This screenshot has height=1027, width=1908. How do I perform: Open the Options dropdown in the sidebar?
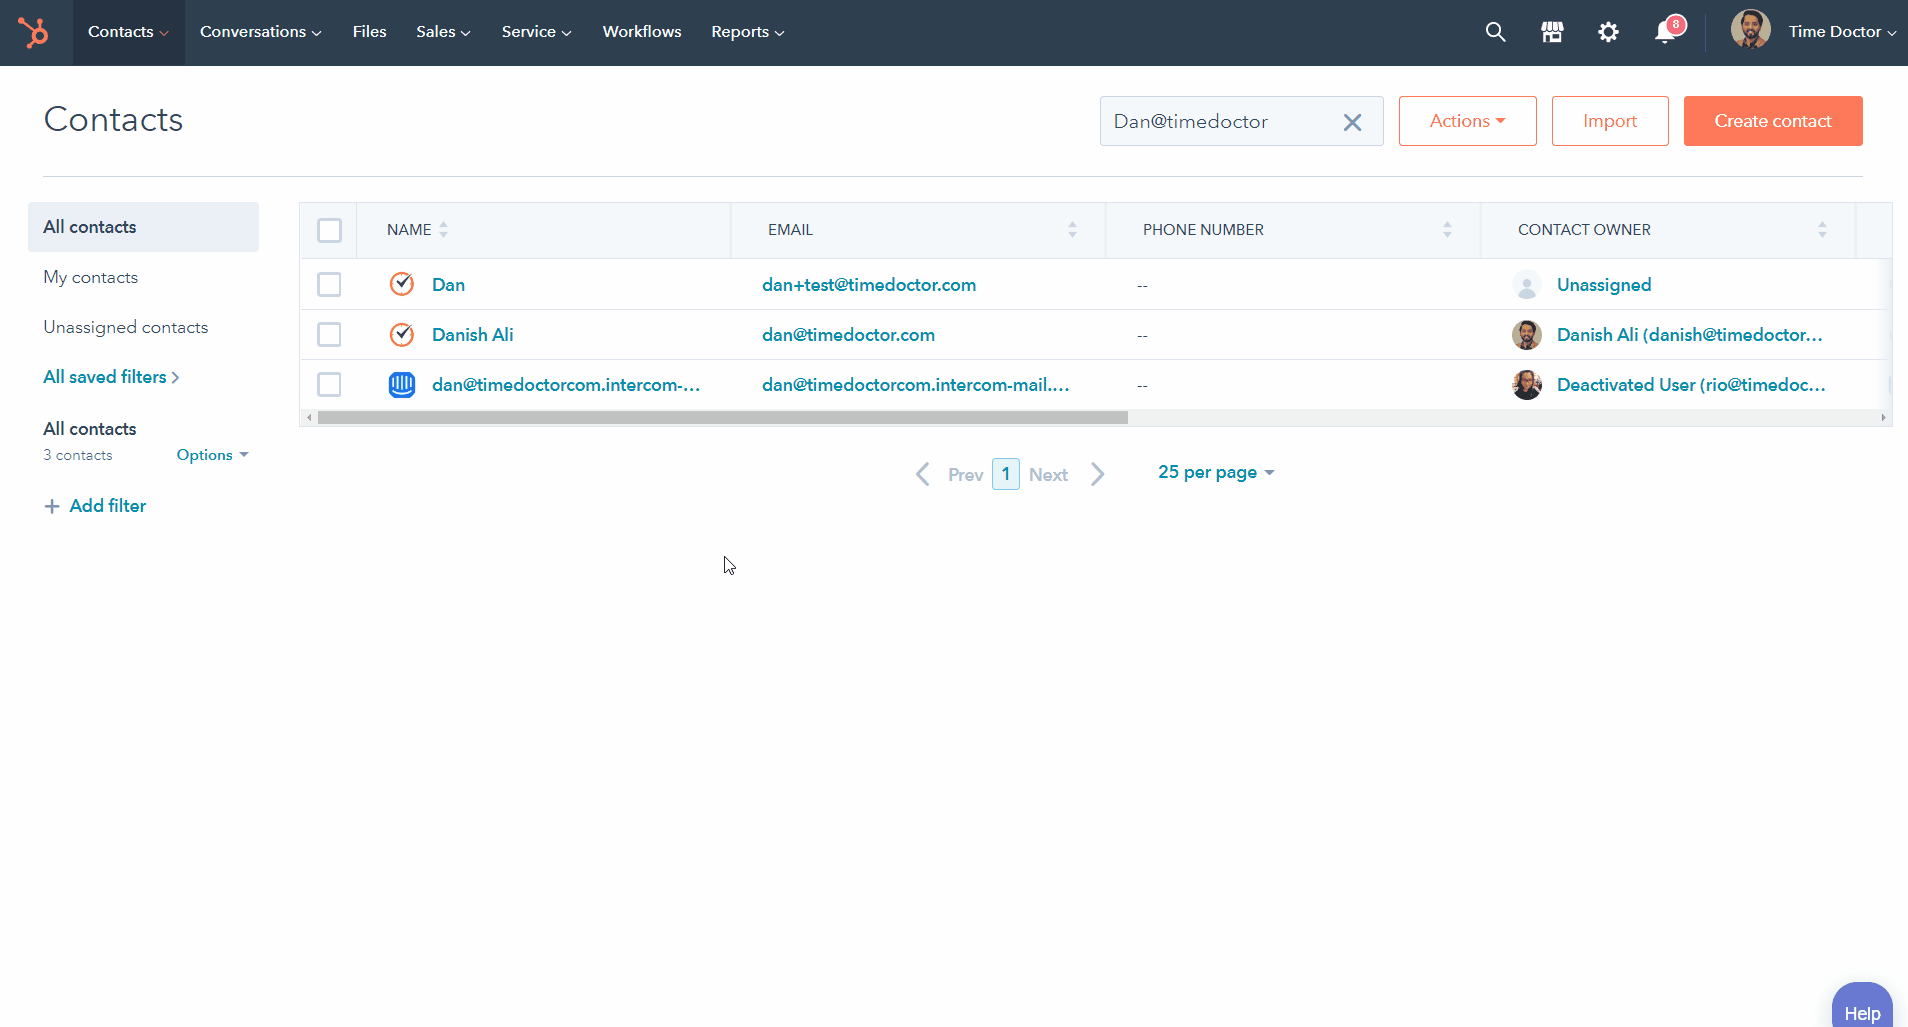[212, 455]
